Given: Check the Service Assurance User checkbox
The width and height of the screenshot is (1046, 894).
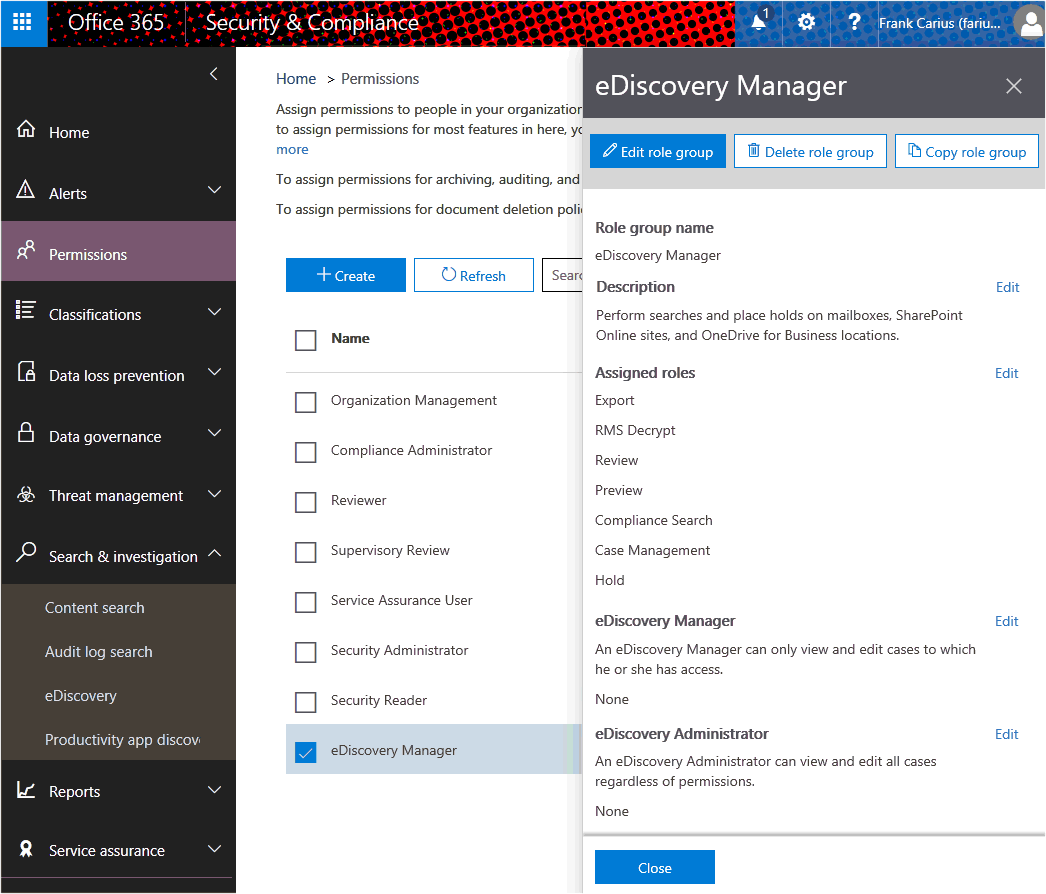Looking at the screenshot, I should point(306,602).
